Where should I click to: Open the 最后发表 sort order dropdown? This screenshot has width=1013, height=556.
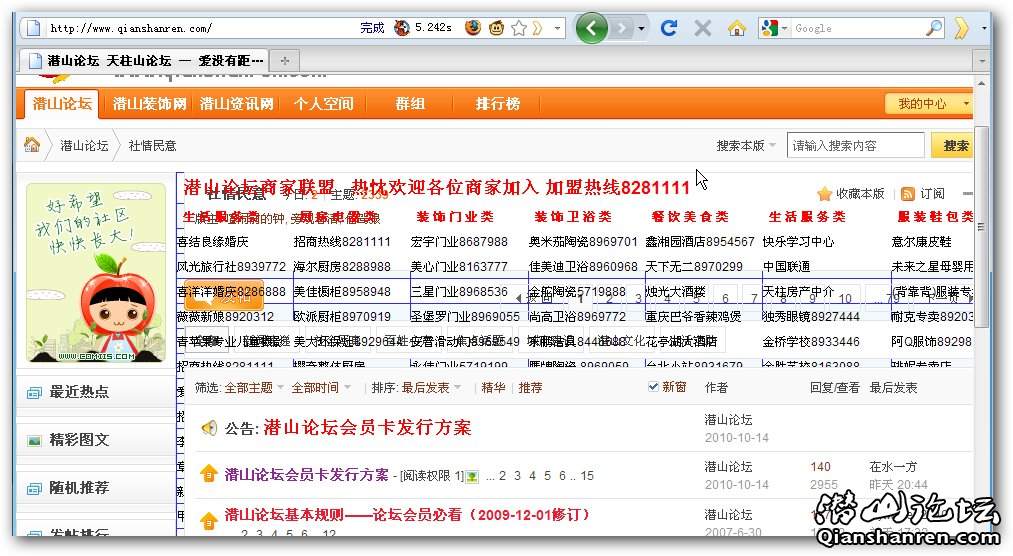point(431,387)
